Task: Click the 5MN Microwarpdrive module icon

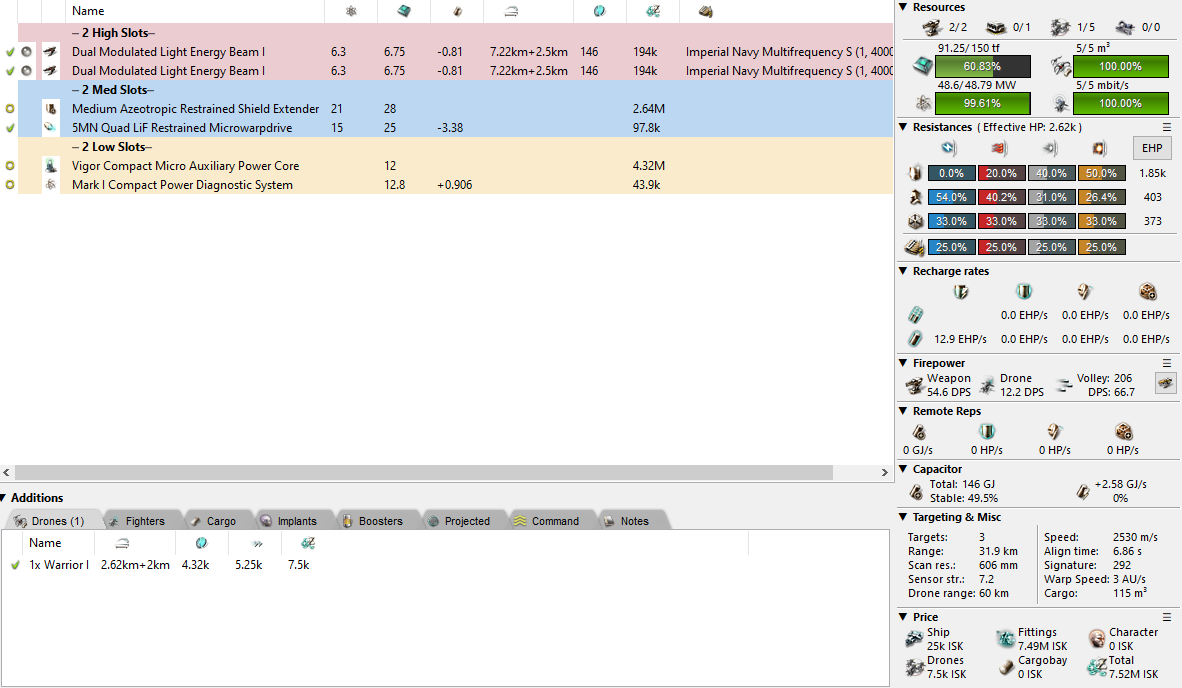Action: [50, 128]
